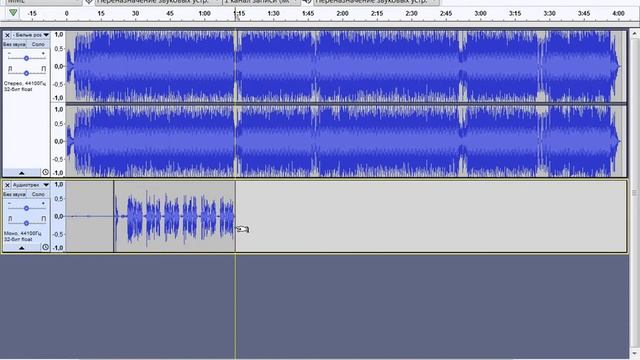Click the 2:00 mark on the timeline ruler
Screen dimensions: 640x360
pyautogui.click(x=342, y=13)
